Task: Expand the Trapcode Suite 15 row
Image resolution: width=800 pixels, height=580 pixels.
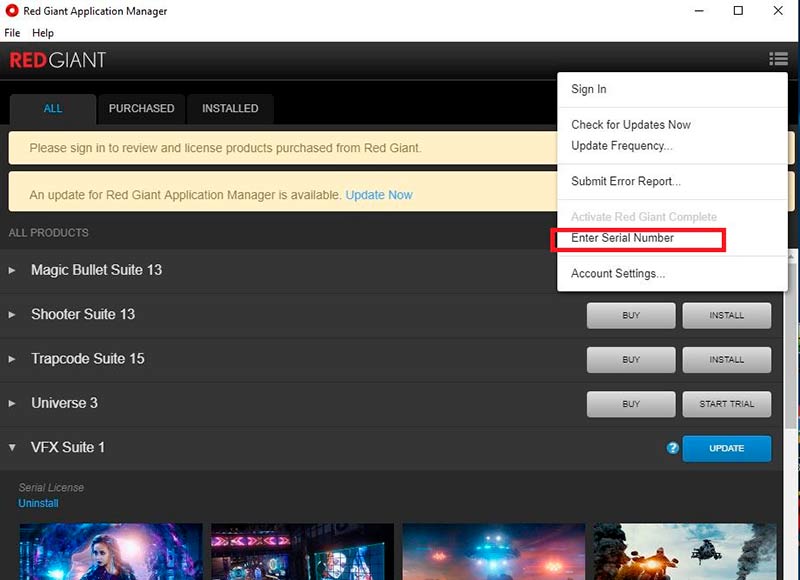Action: pos(12,359)
